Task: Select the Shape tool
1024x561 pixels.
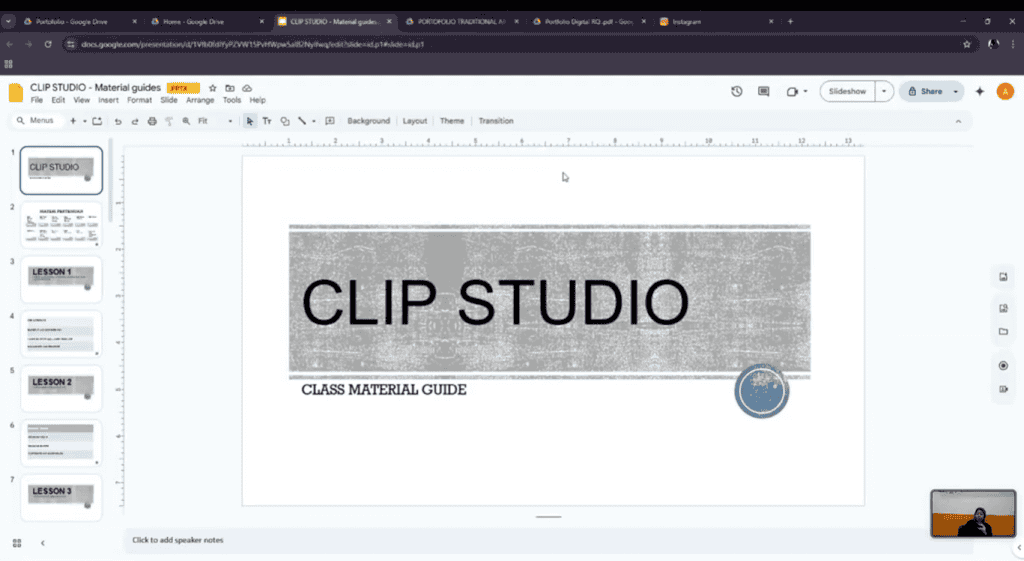Action: (x=285, y=121)
